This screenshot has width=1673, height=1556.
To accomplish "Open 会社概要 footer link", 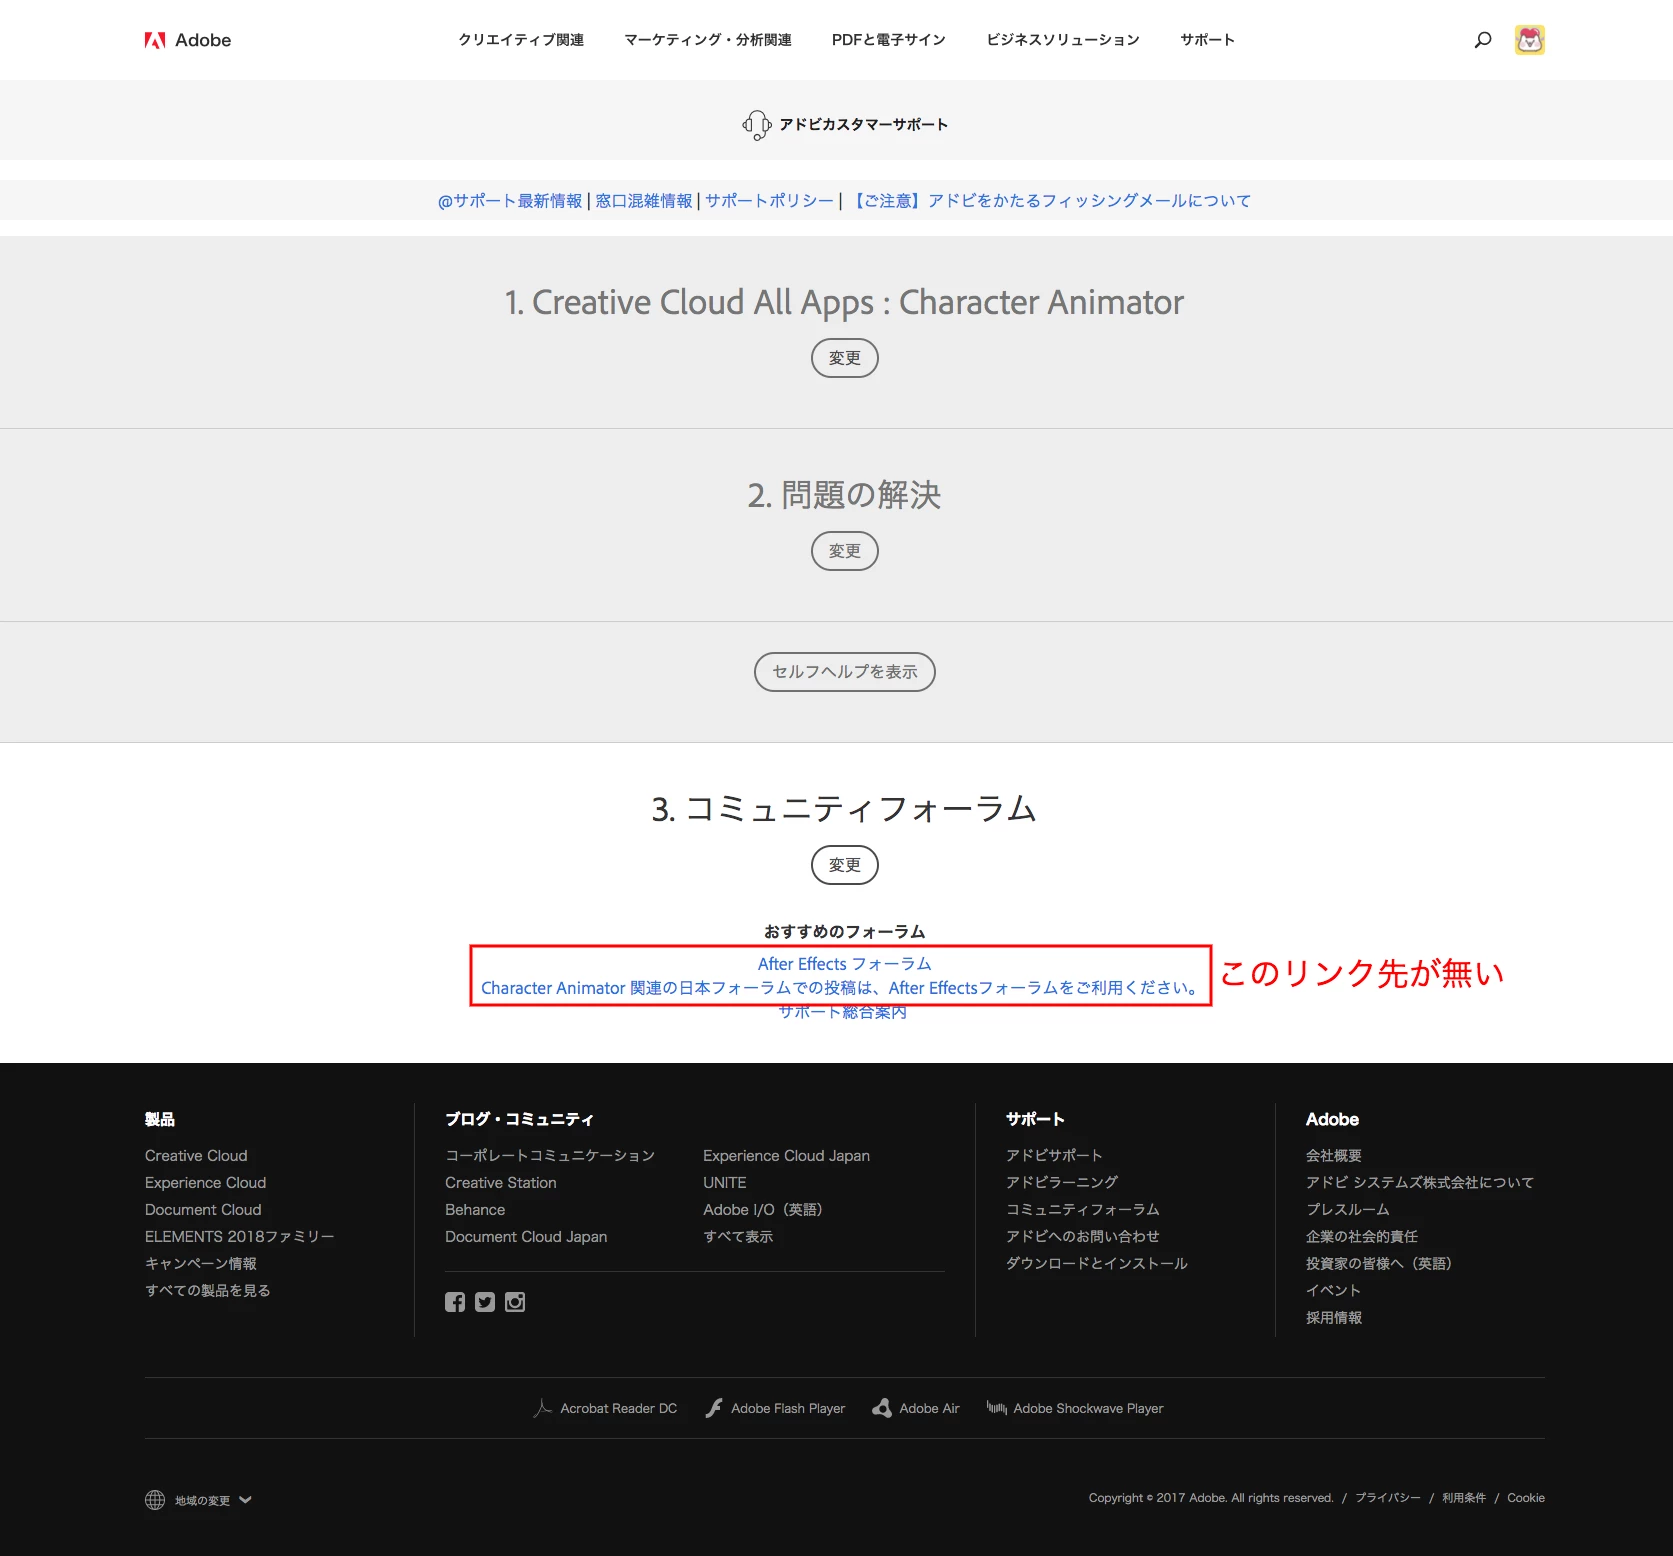I will coord(1334,1156).
